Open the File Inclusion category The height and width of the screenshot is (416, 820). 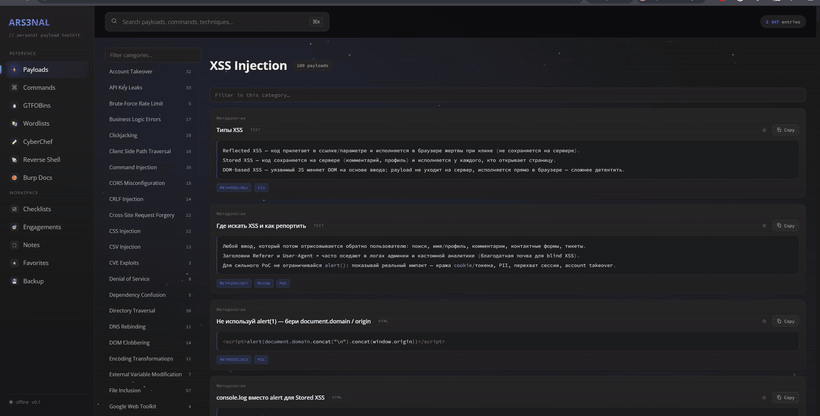(x=150, y=390)
